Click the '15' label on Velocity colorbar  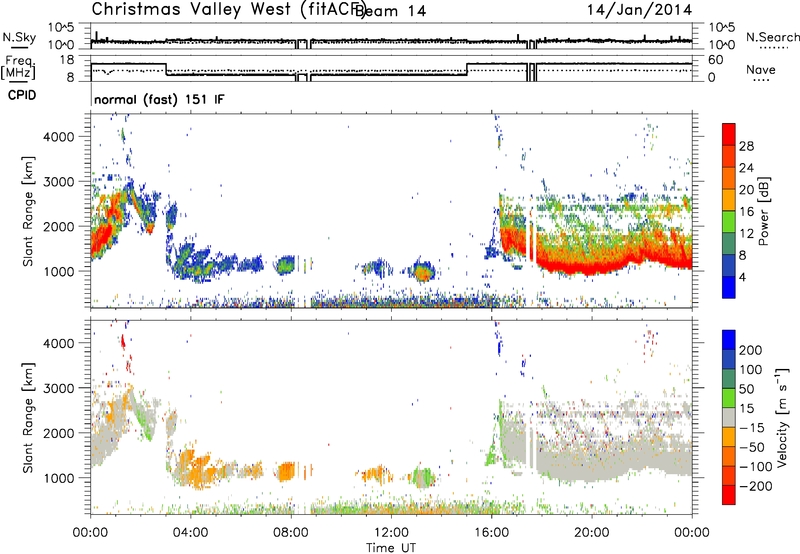pos(746,408)
